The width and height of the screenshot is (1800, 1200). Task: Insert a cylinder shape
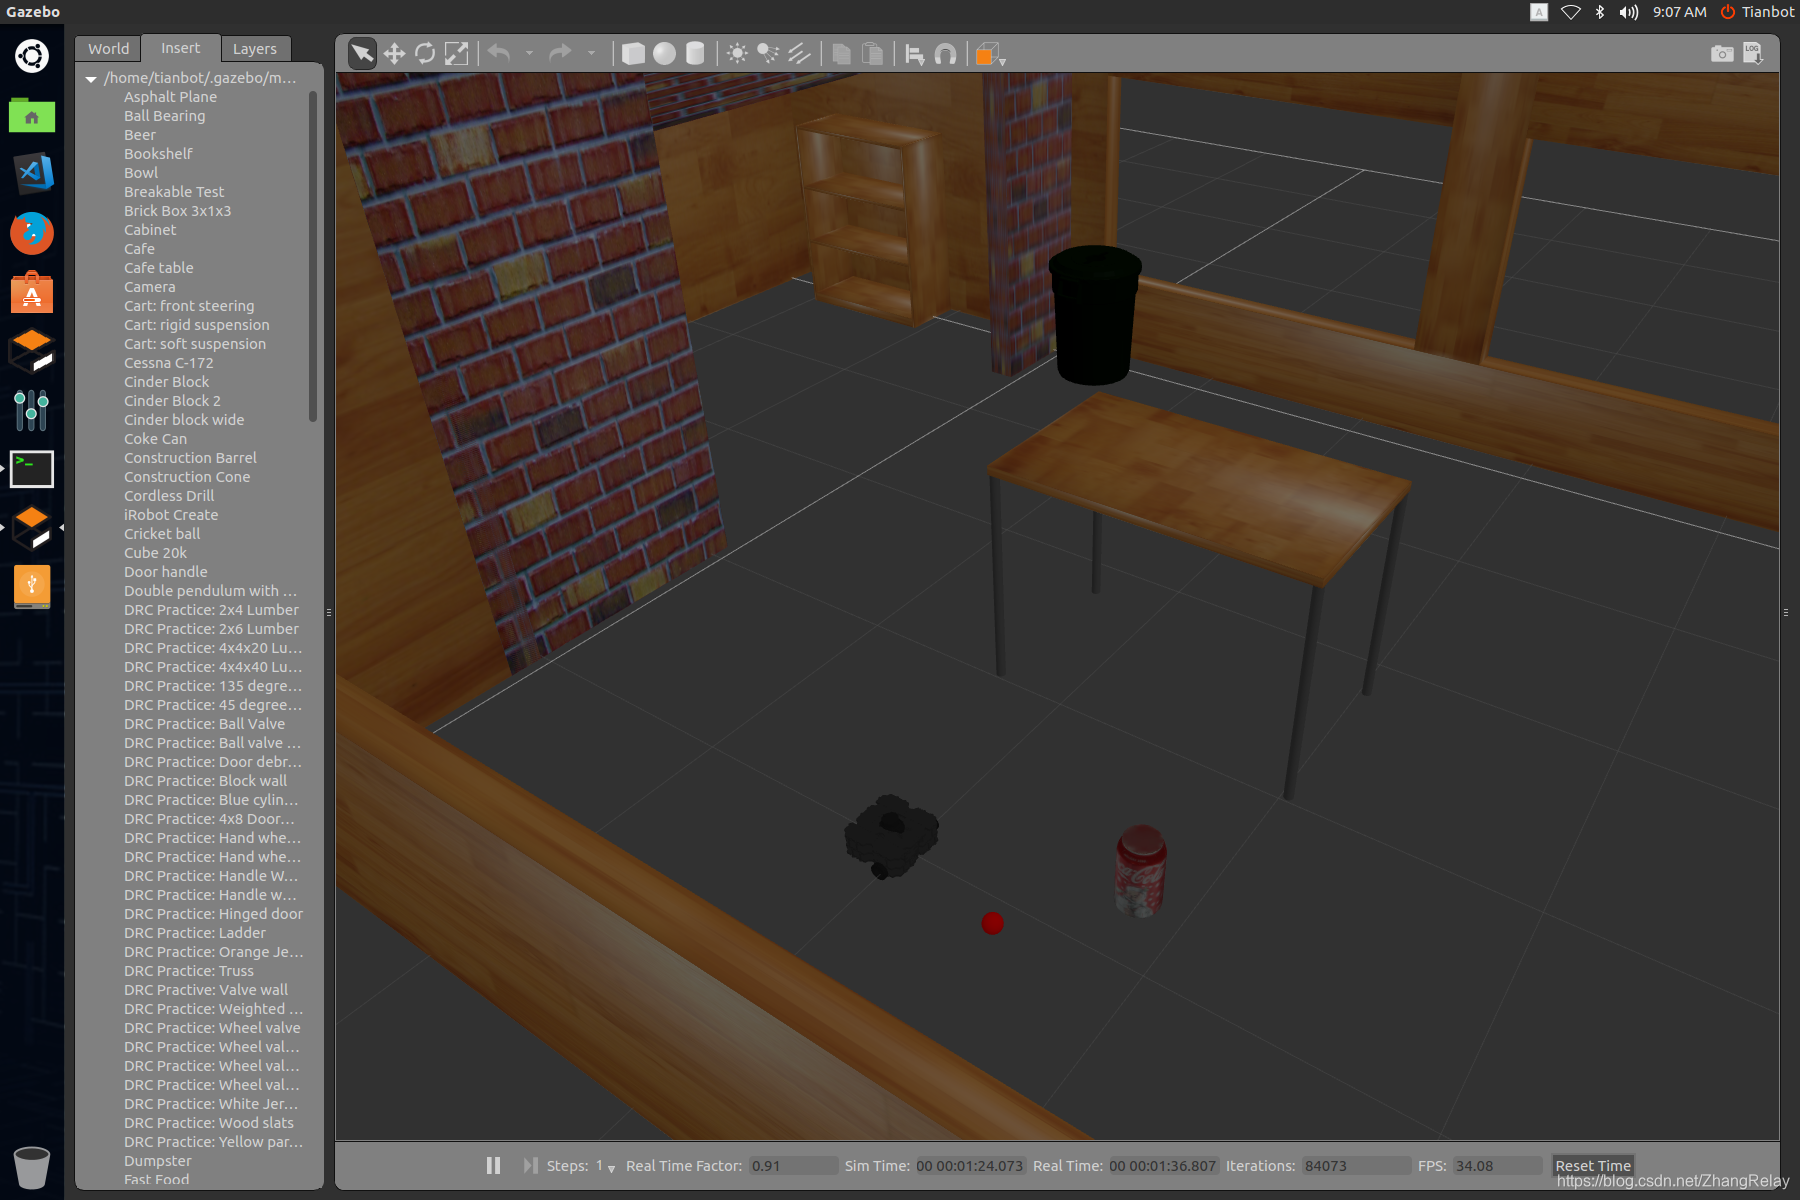click(695, 53)
